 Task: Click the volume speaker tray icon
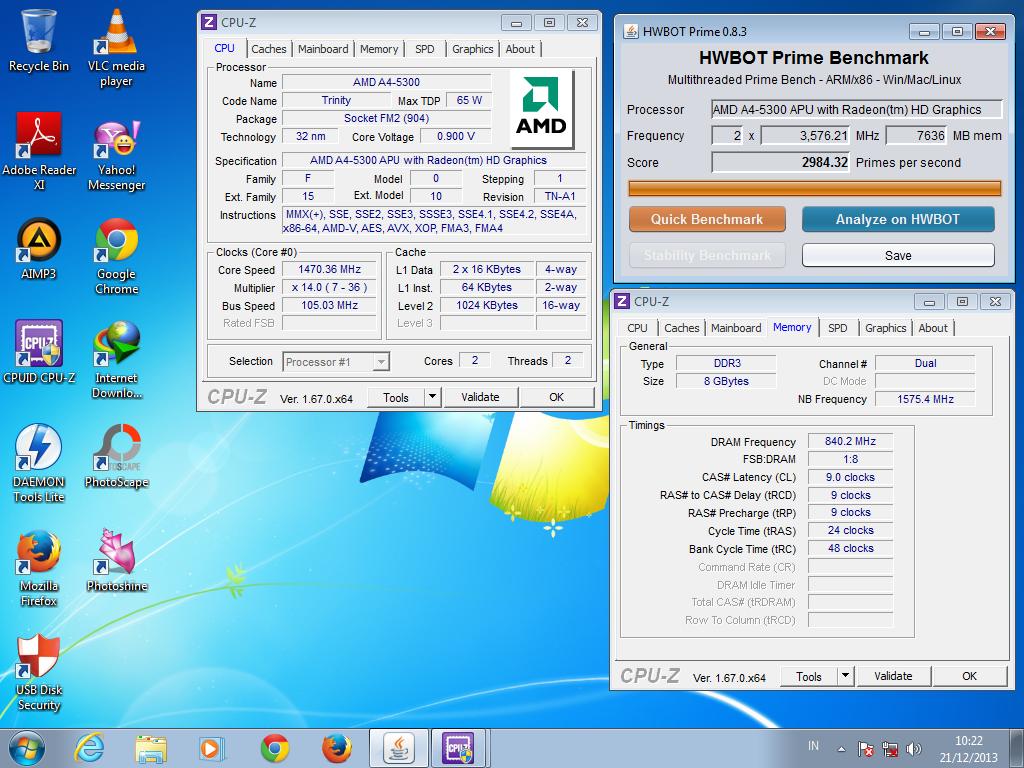914,749
